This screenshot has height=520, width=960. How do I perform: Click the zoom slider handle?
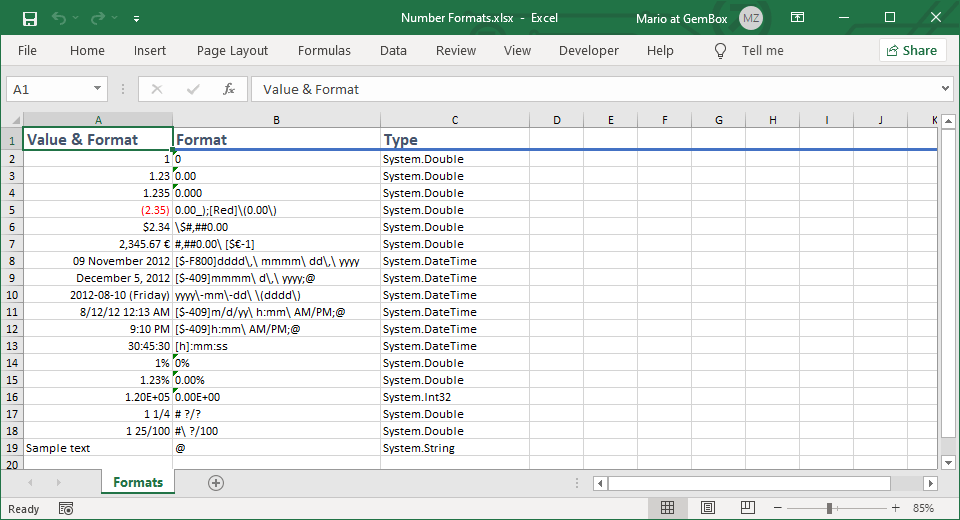[x=829, y=508]
